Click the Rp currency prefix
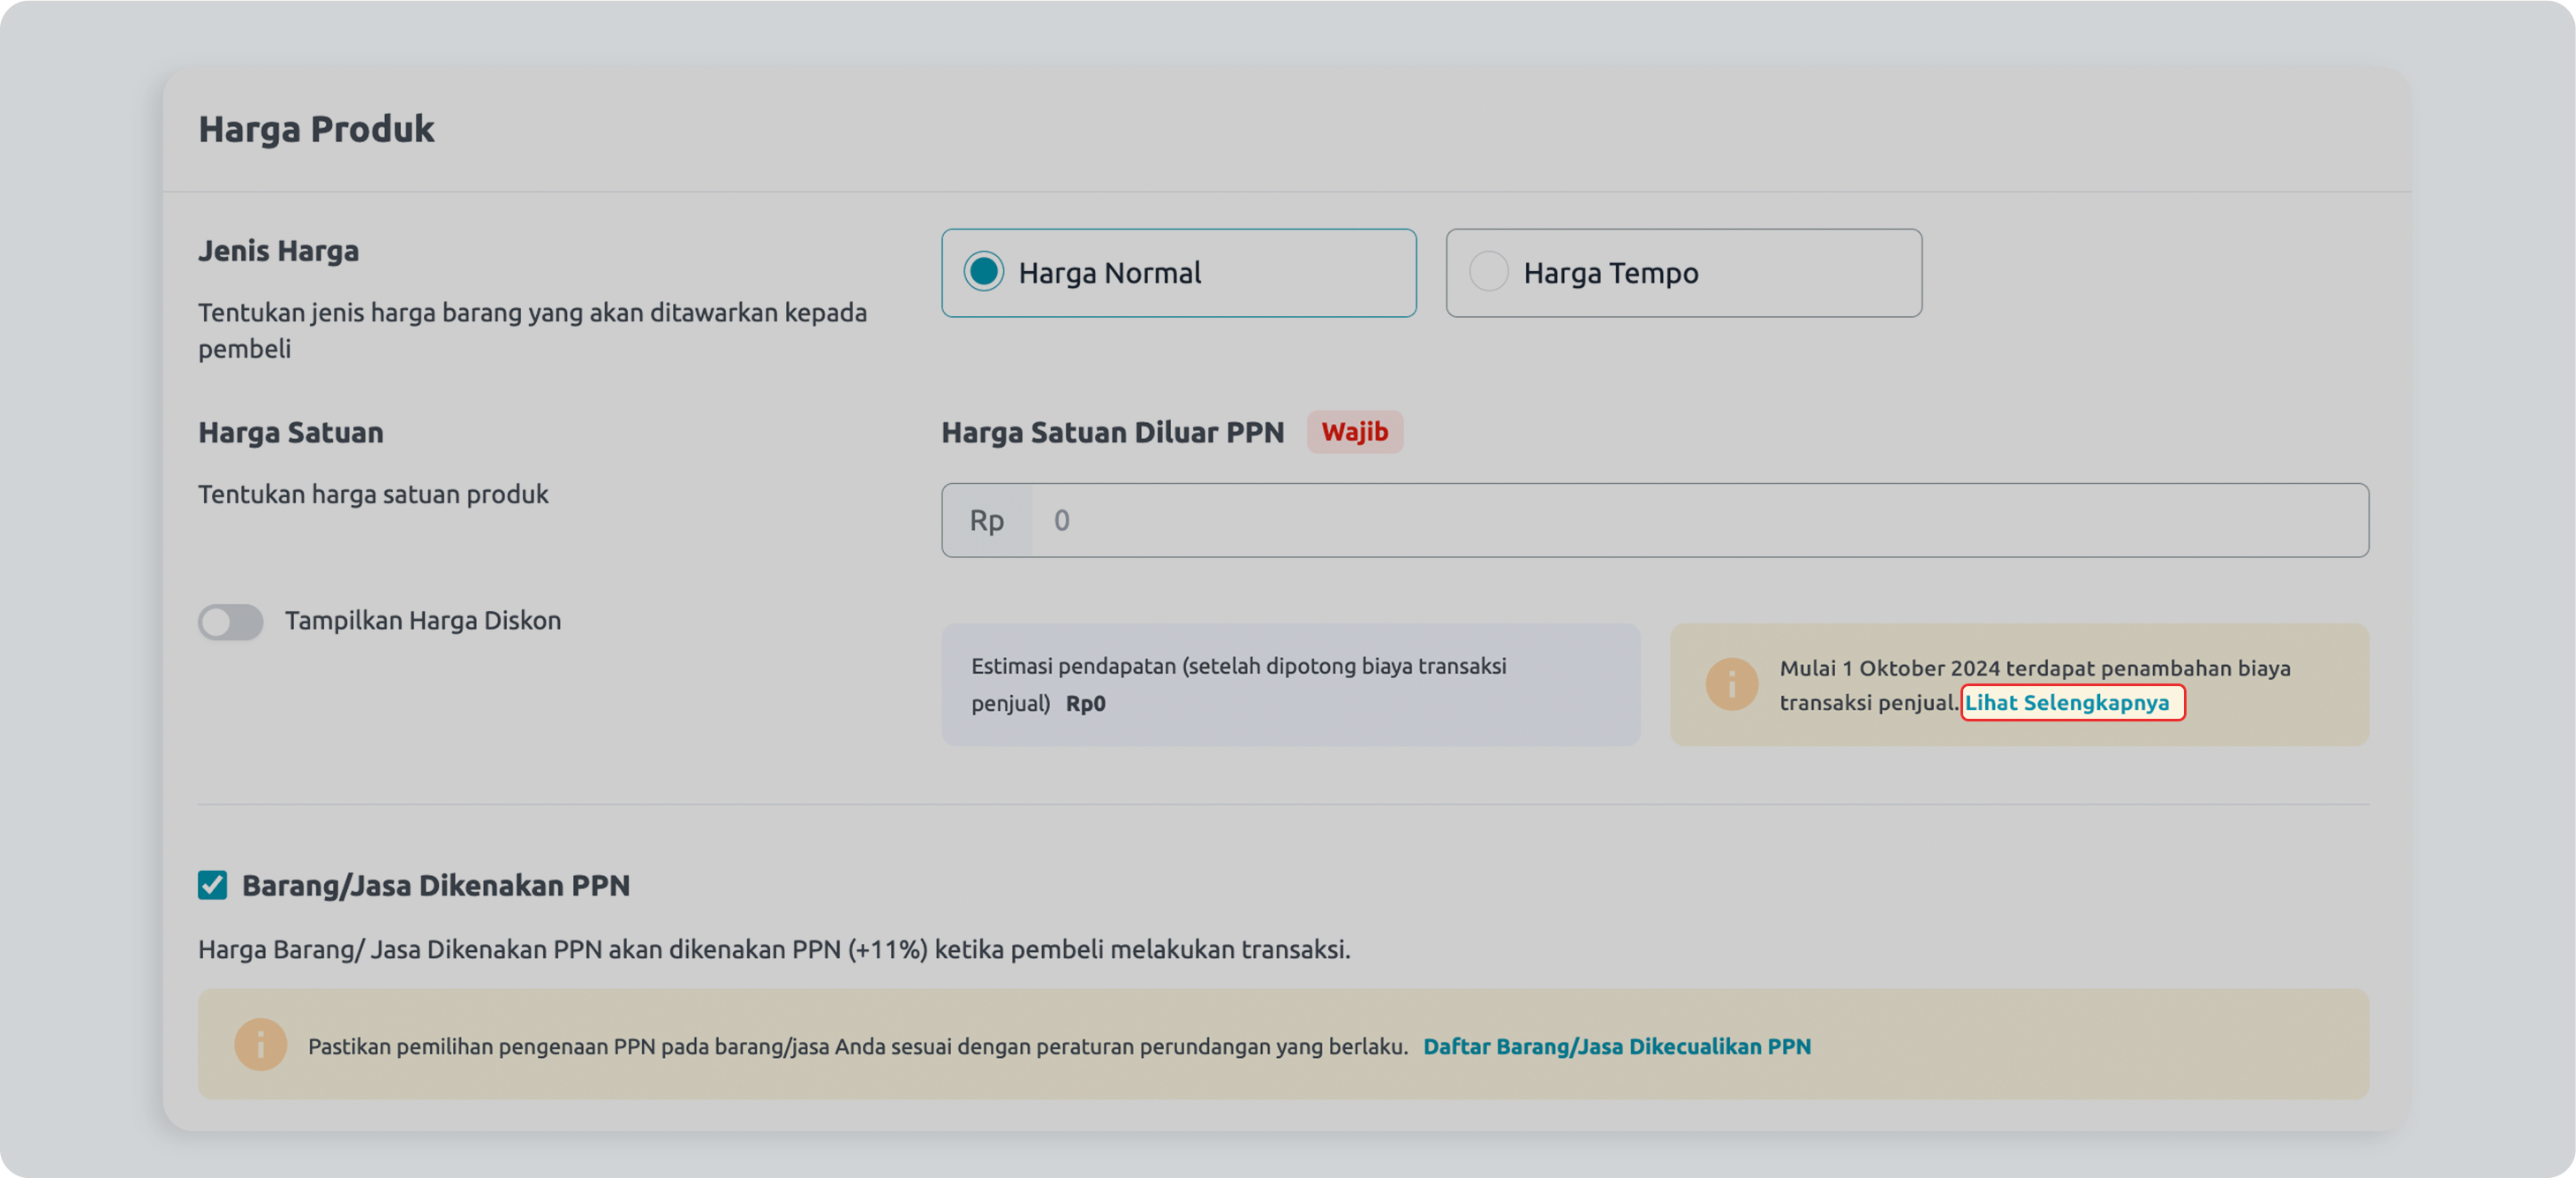Screen dimensions: 2576x1178 click(986, 520)
